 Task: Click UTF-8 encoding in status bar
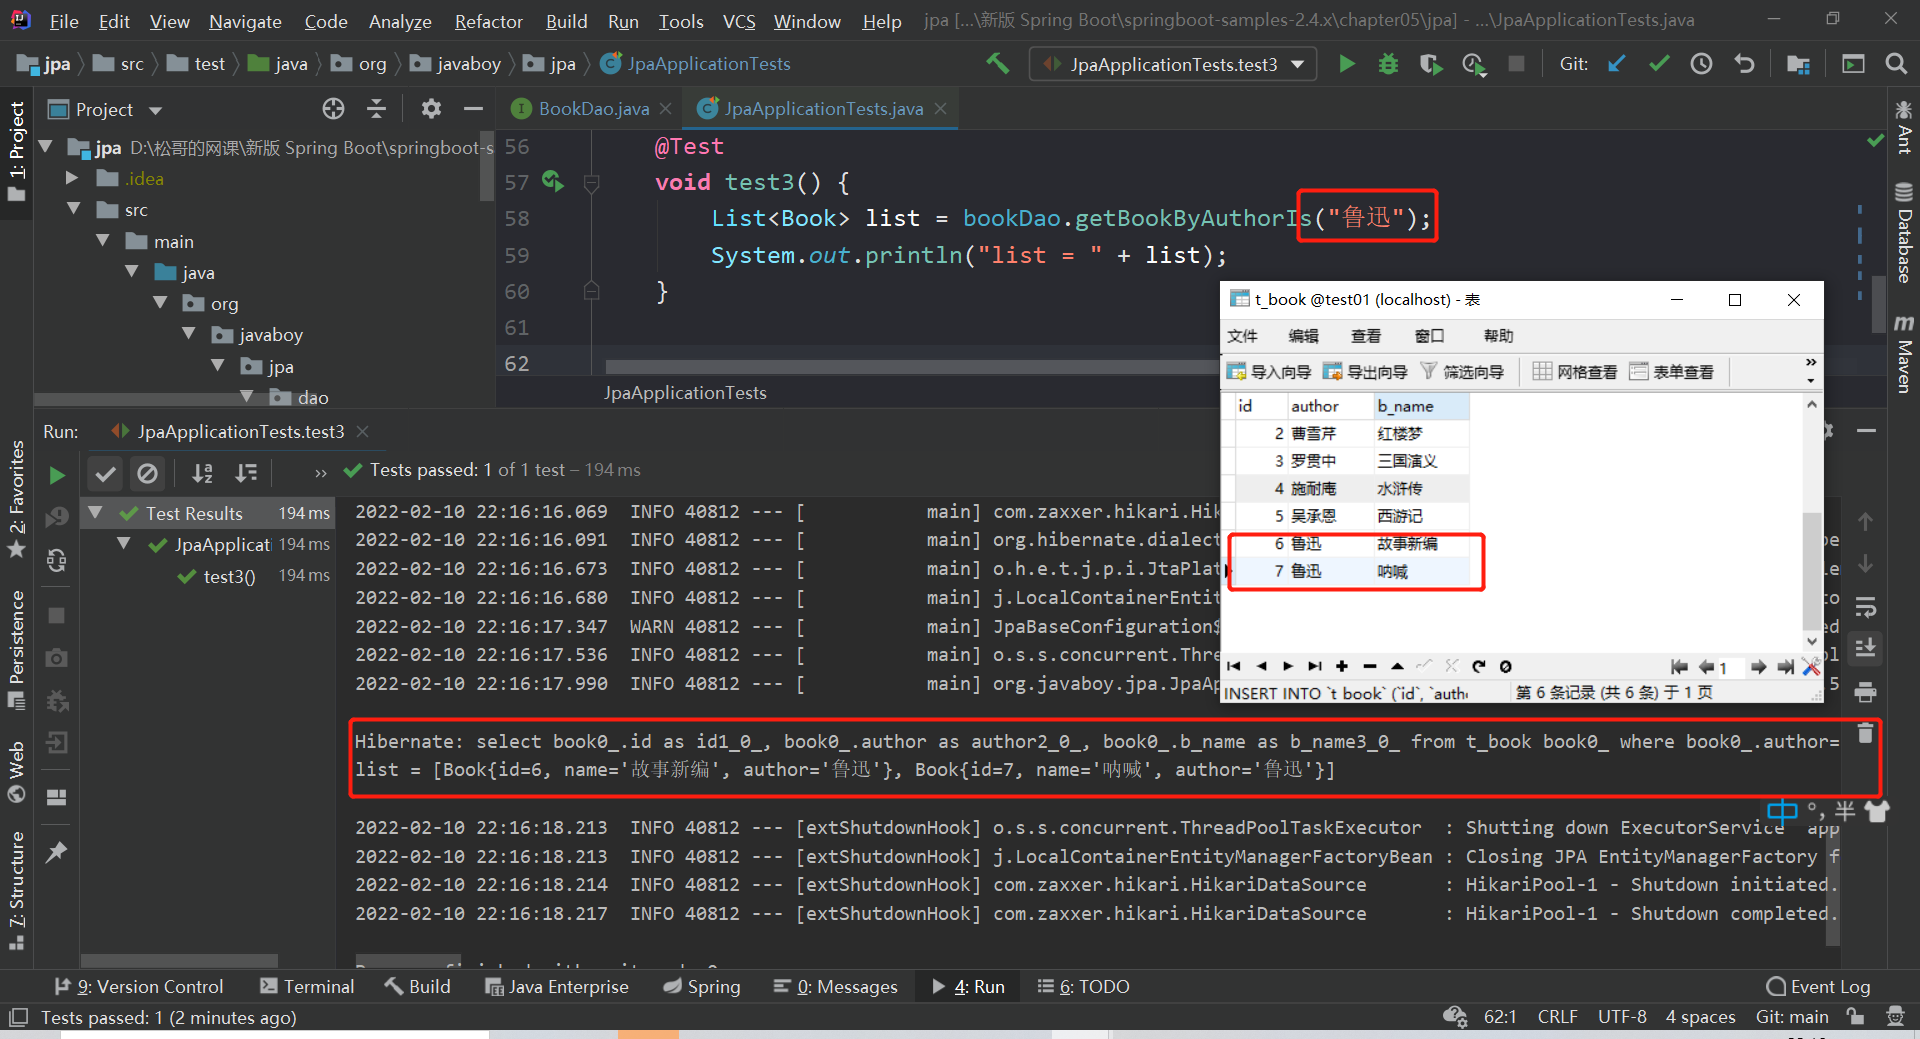coord(1622,1017)
